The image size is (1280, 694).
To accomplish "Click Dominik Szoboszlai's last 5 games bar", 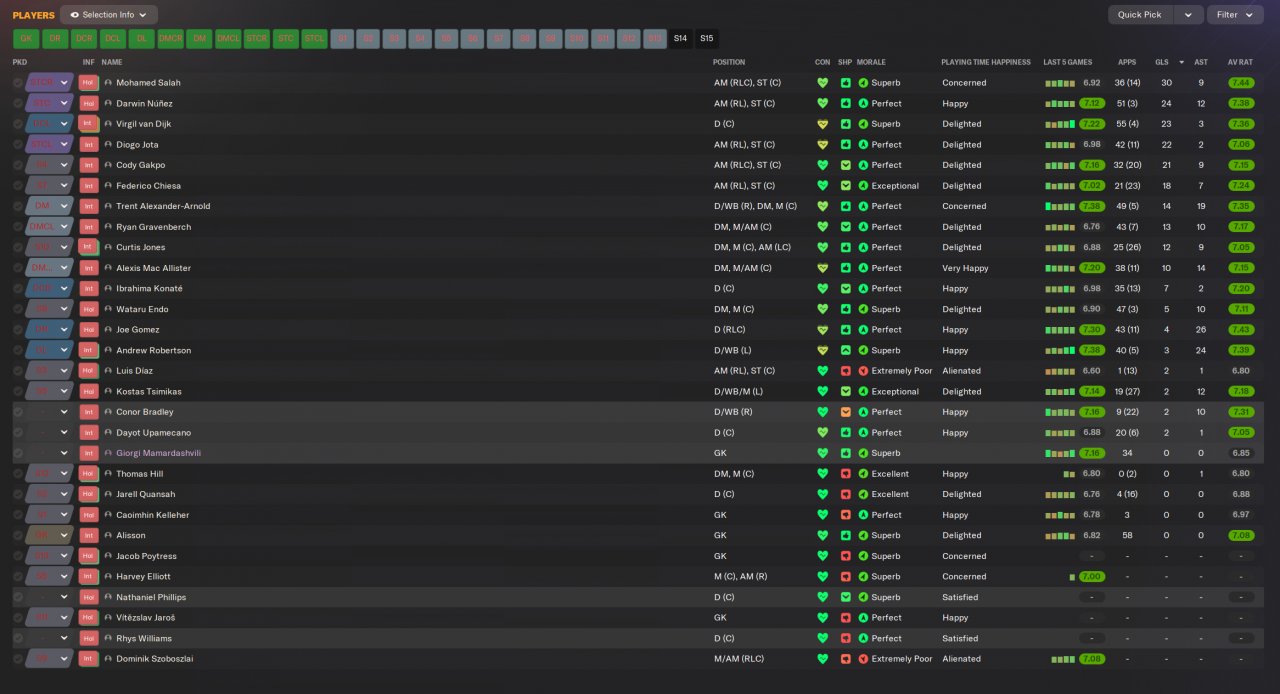I will (1062, 659).
